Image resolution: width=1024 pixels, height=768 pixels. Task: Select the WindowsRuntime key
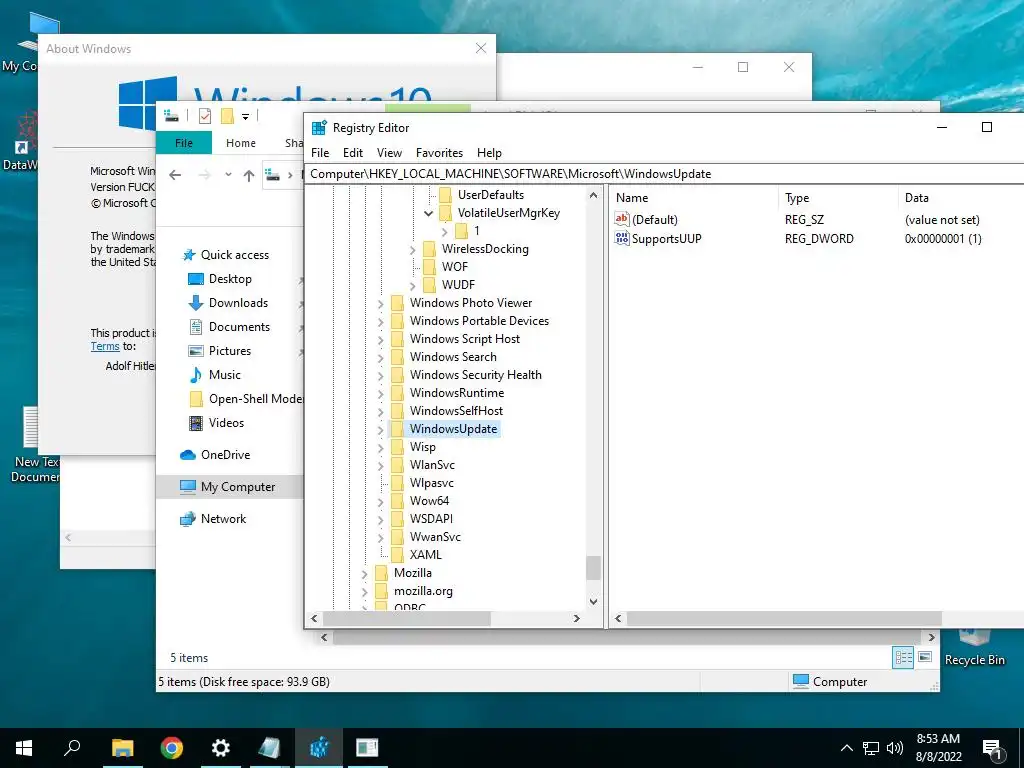[x=456, y=392]
